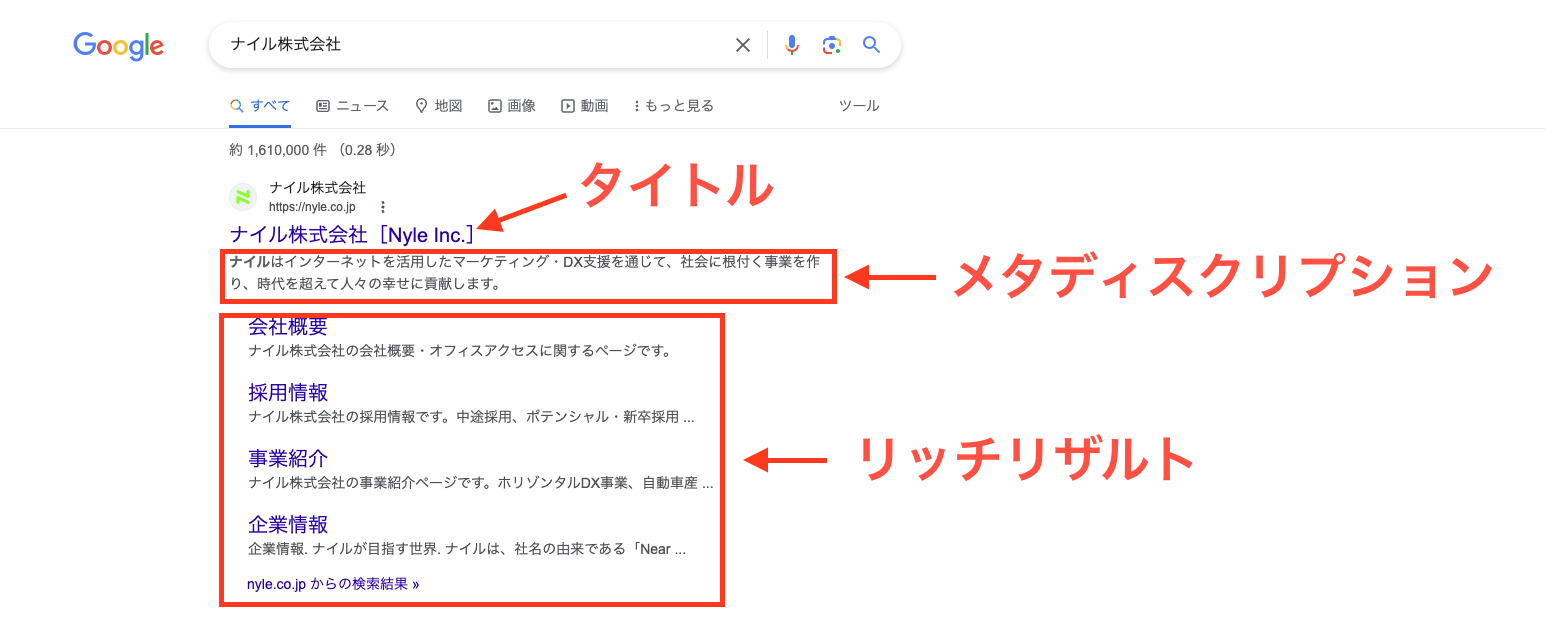1546x635 pixels.
Task: Submit search with magnifier icon
Action: pyautogui.click(x=872, y=45)
